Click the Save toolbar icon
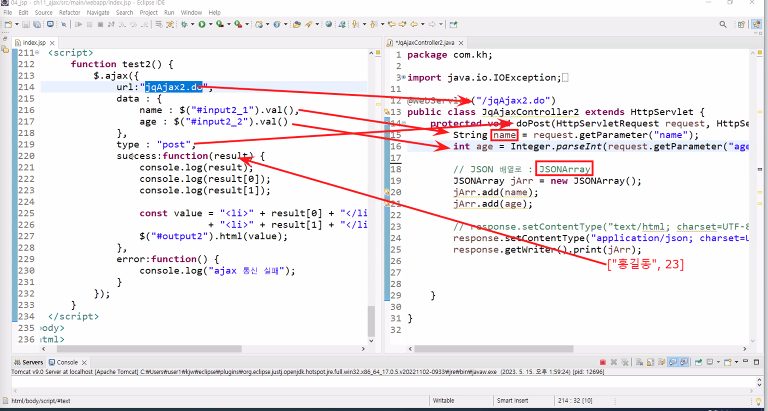Viewport: 768px width, 411px height. tap(25, 24)
